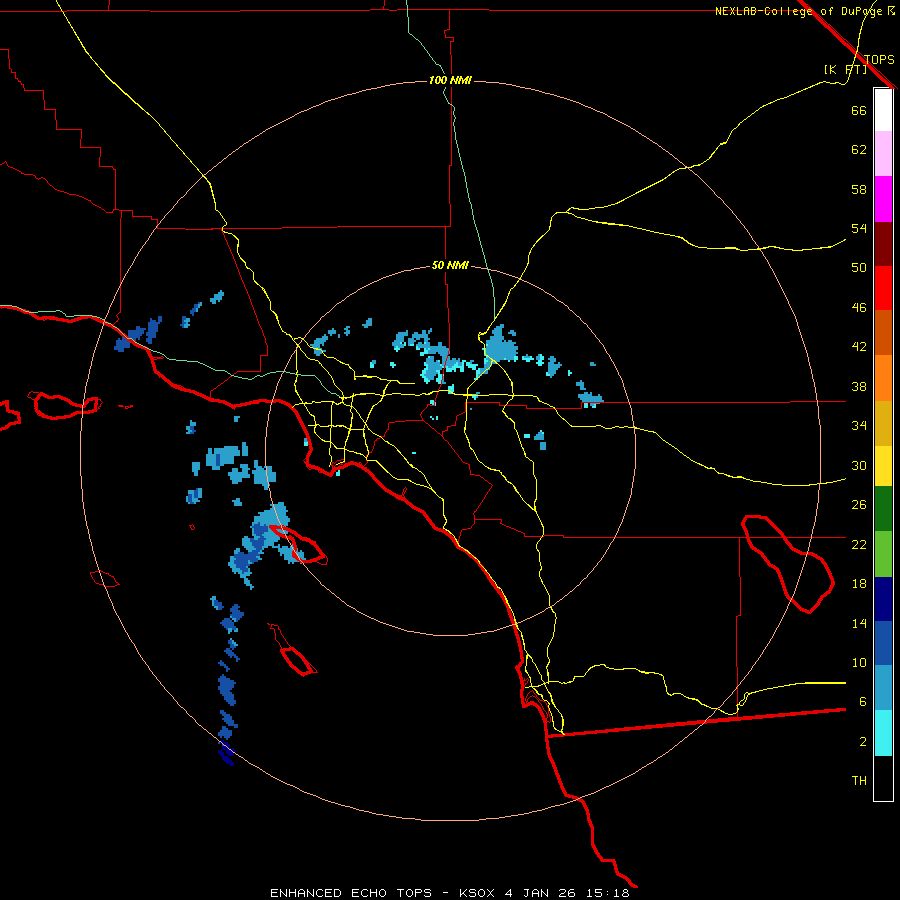Click the legend value '46'
900x900 pixels.
click(859, 308)
